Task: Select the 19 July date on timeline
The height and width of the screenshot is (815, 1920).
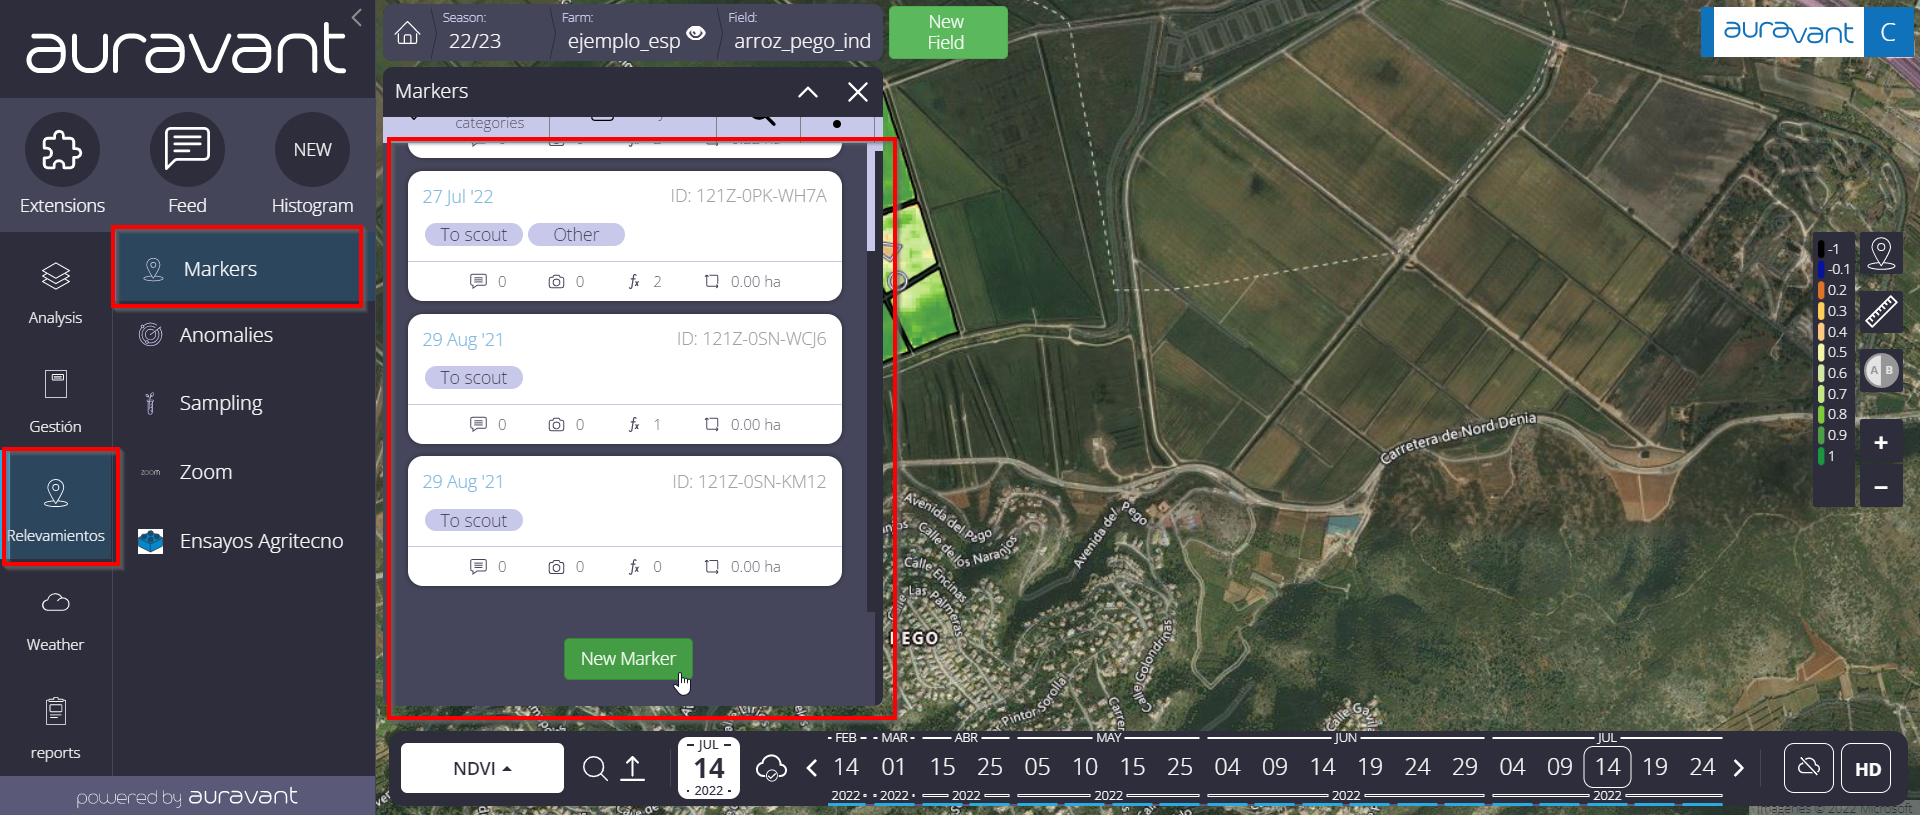Action: coord(1655,767)
